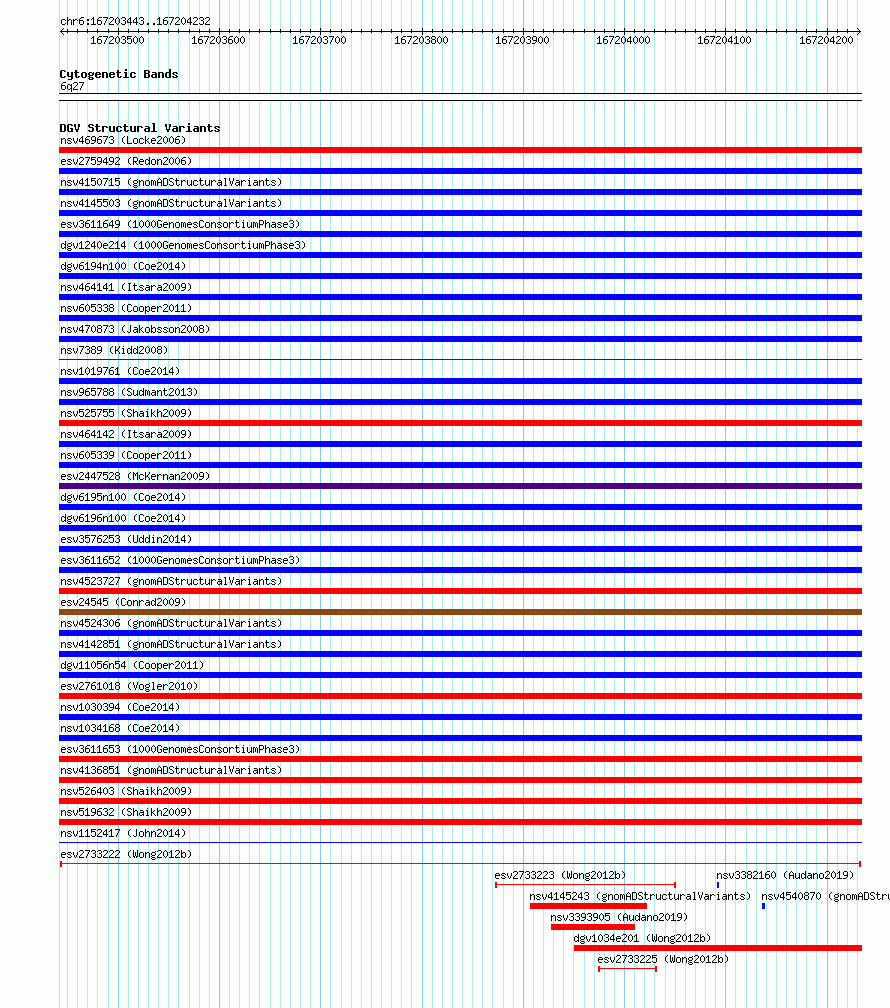Open the esv3611652 (1000GenomesConsortiumPhase3) label
The image size is (890, 1008).
[180, 561]
